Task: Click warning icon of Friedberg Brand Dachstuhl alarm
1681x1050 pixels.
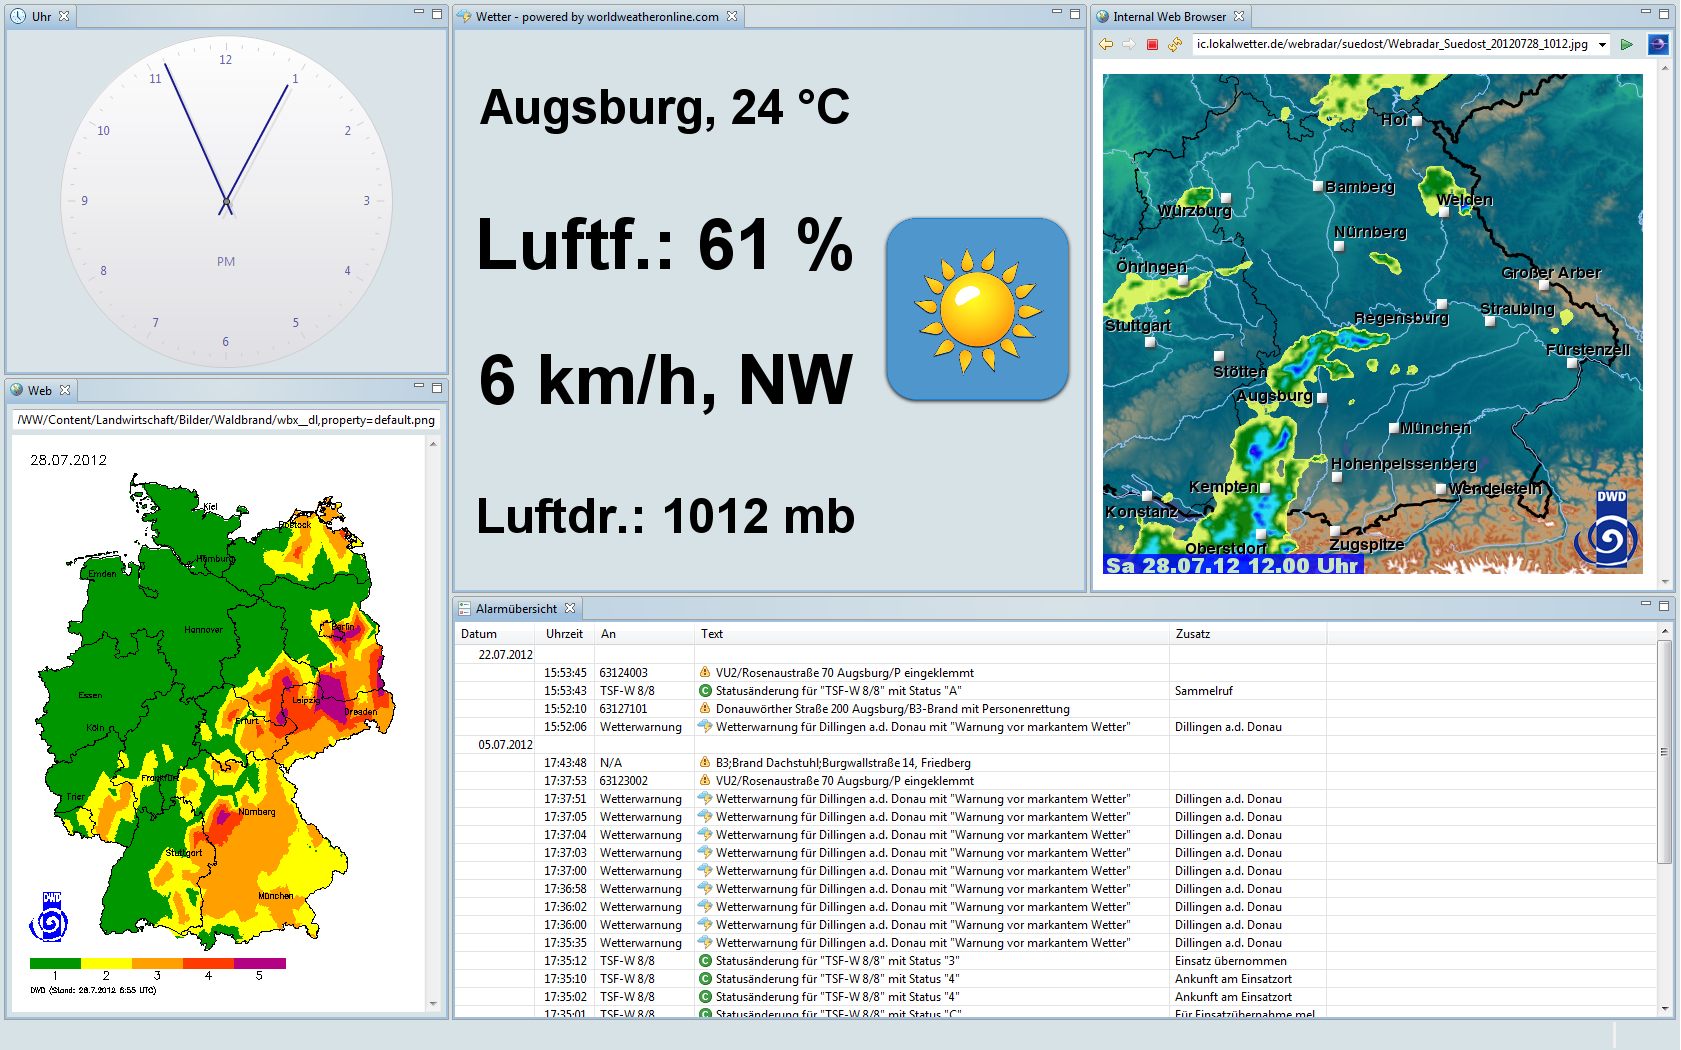Action: [705, 763]
